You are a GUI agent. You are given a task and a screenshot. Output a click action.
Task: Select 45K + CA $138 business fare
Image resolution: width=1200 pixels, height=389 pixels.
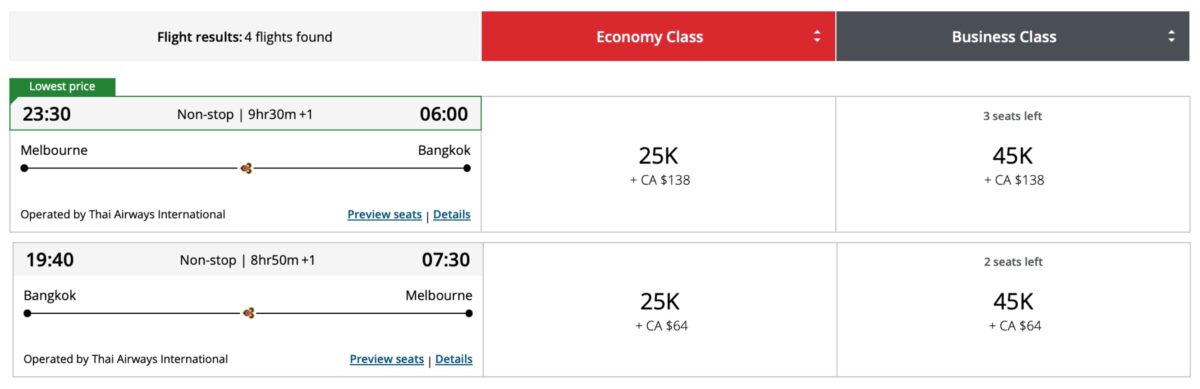(x=1013, y=165)
